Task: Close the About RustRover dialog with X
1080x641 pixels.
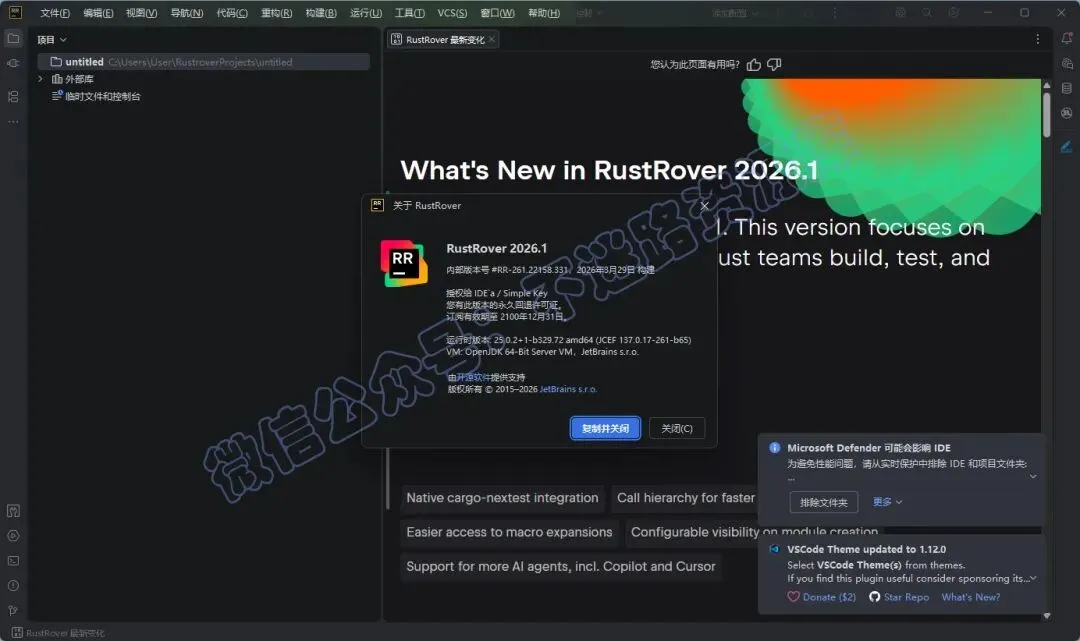Action: 704,205
